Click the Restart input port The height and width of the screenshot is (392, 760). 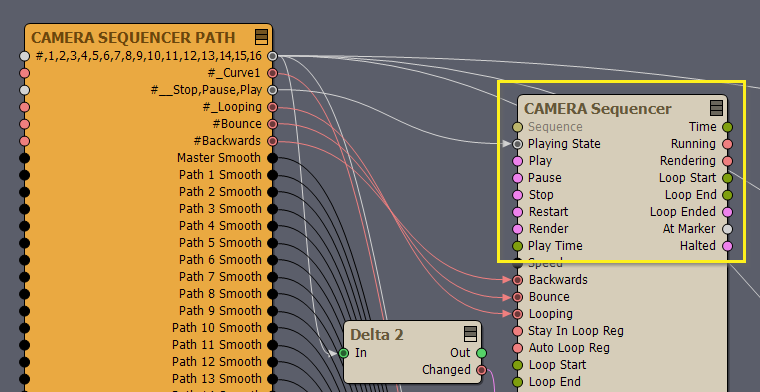518,212
